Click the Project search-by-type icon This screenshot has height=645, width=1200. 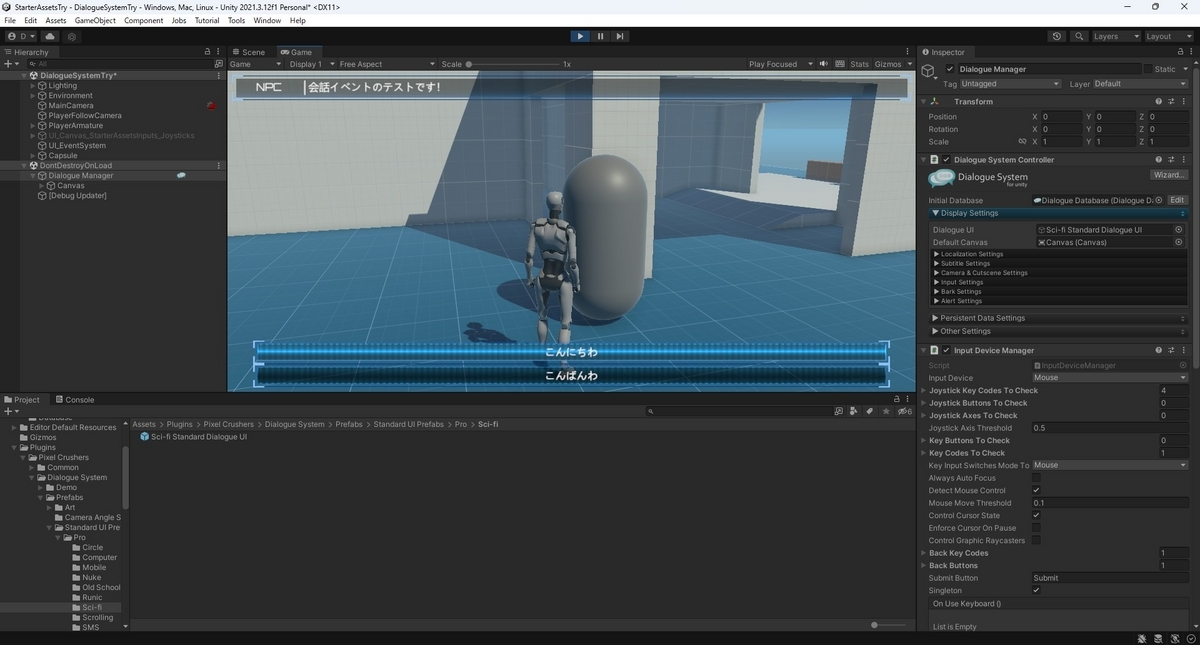point(855,411)
